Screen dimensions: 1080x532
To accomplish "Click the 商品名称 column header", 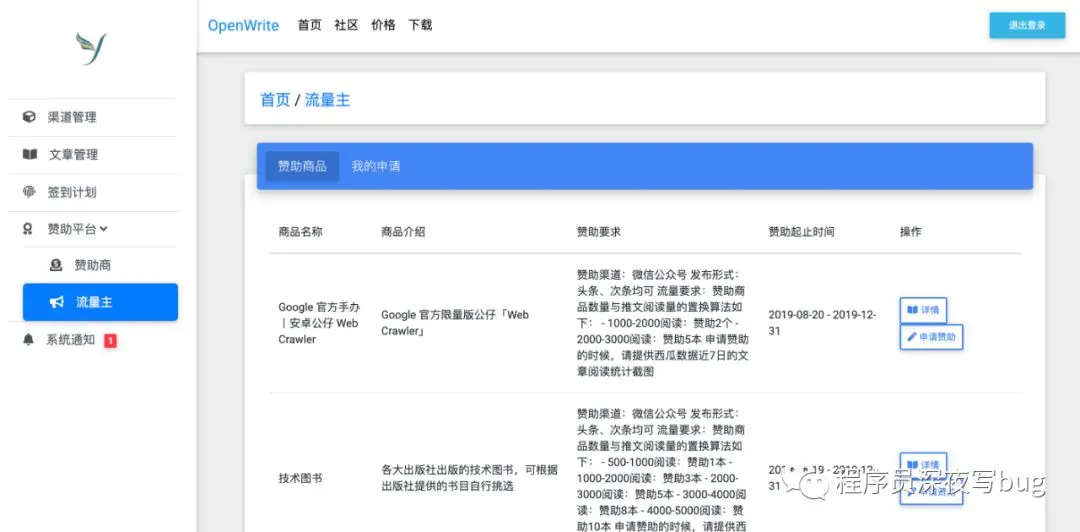I will pyautogui.click(x=300, y=232).
